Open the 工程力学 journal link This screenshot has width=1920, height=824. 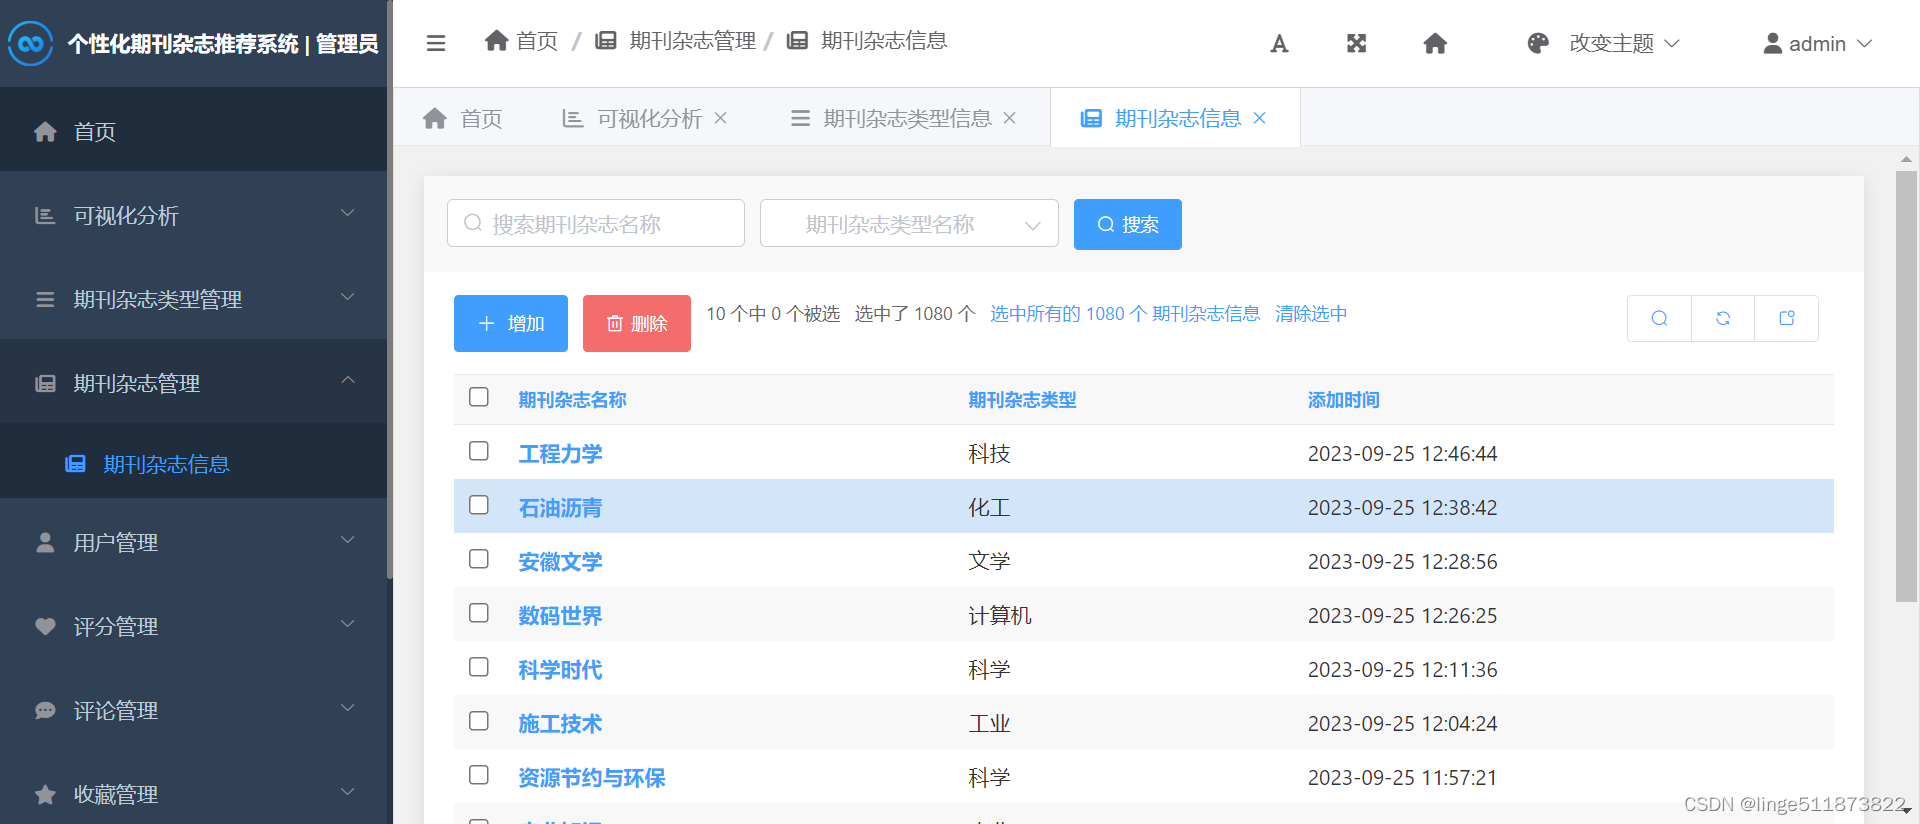pos(560,454)
